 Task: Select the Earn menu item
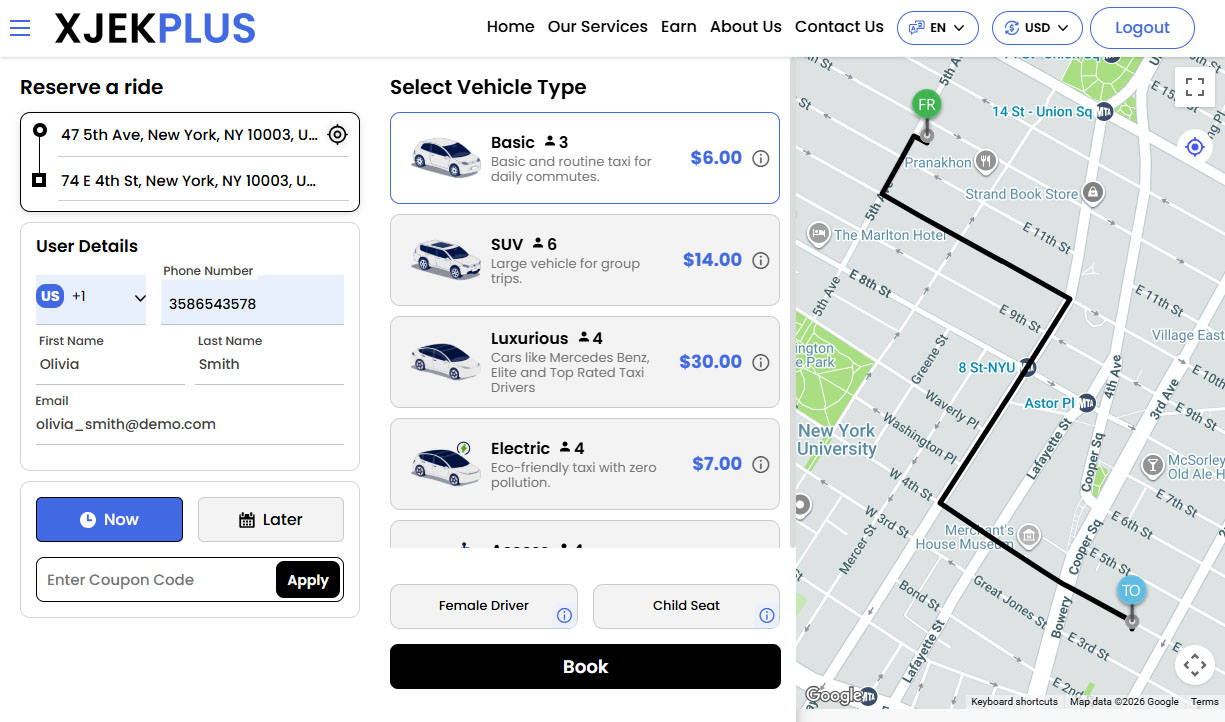tap(679, 27)
